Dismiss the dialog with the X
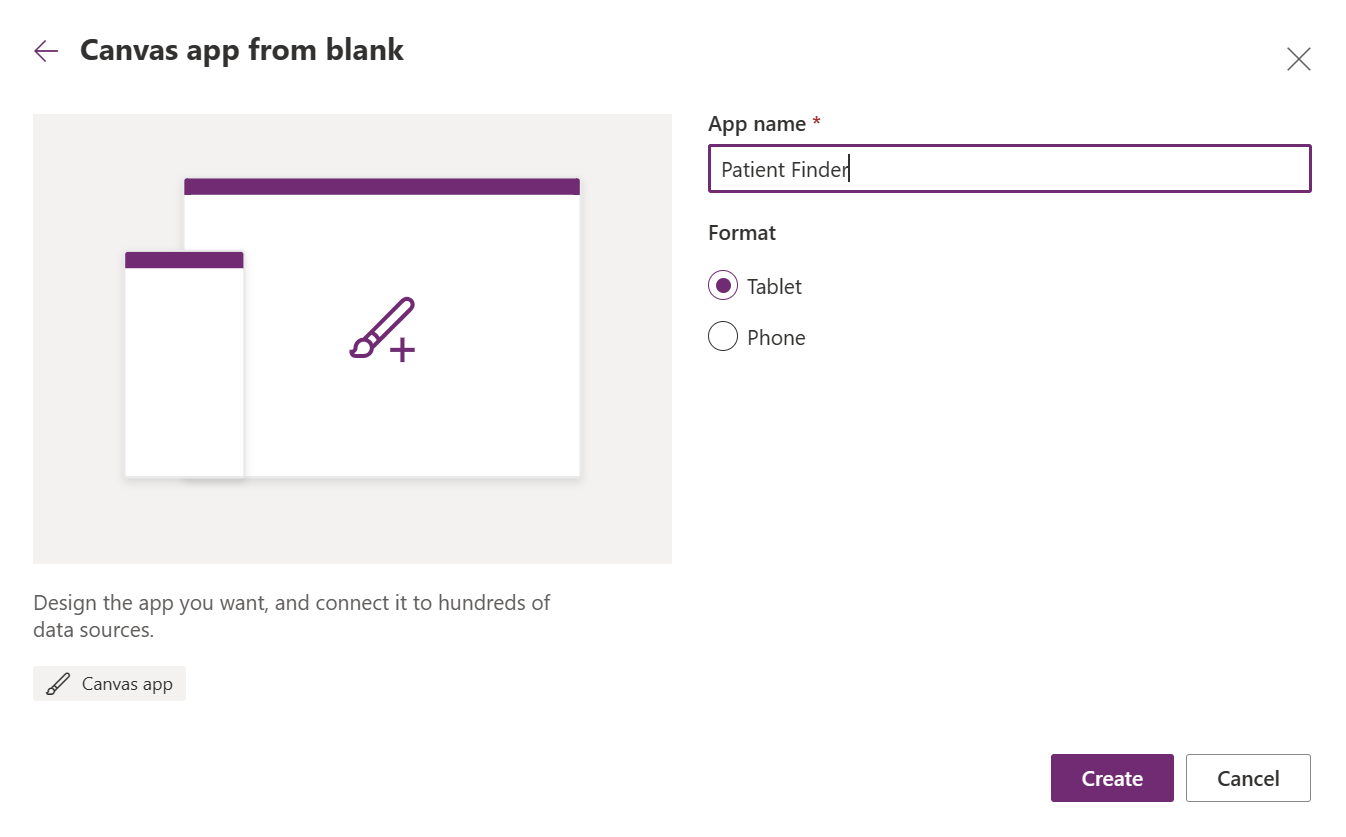 point(1298,59)
